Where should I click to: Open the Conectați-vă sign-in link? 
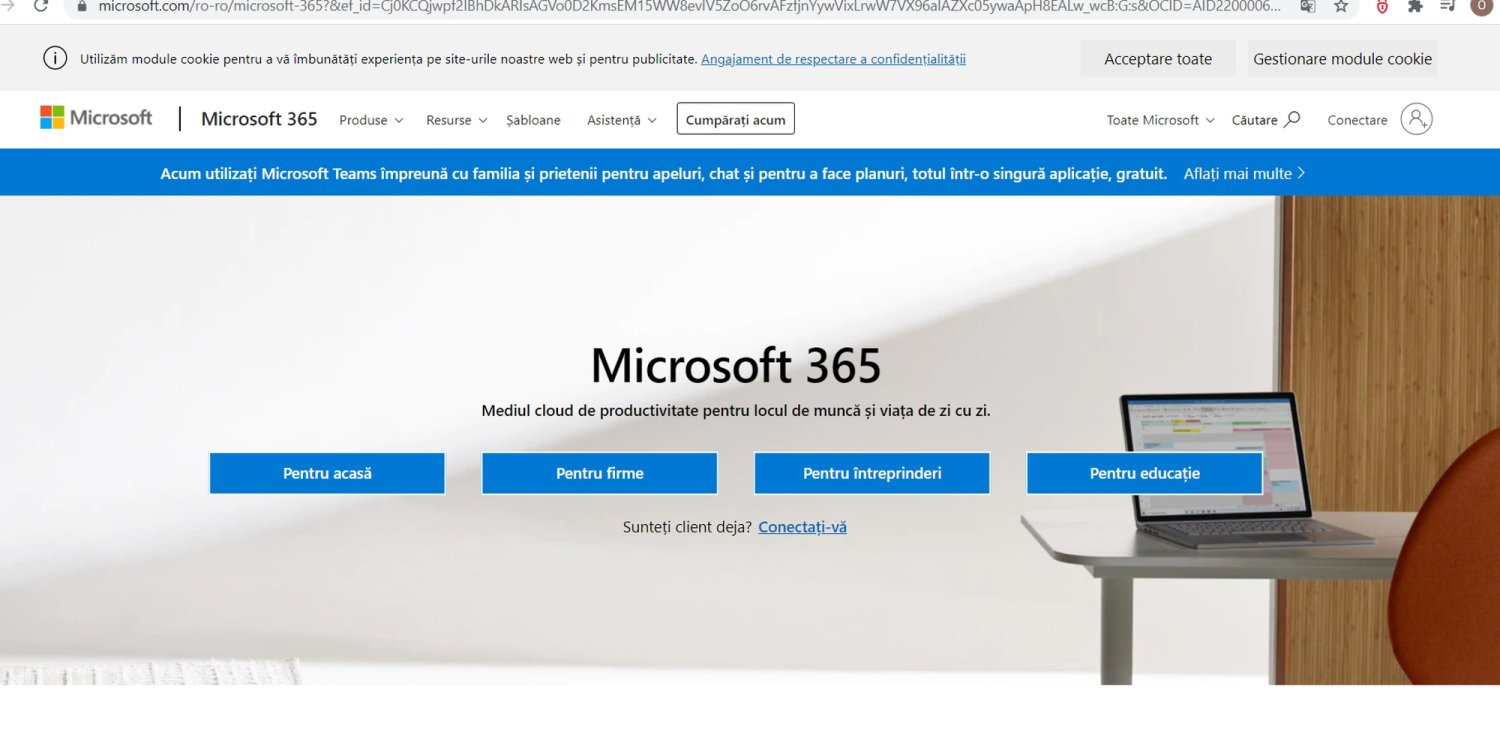point(802,526)
